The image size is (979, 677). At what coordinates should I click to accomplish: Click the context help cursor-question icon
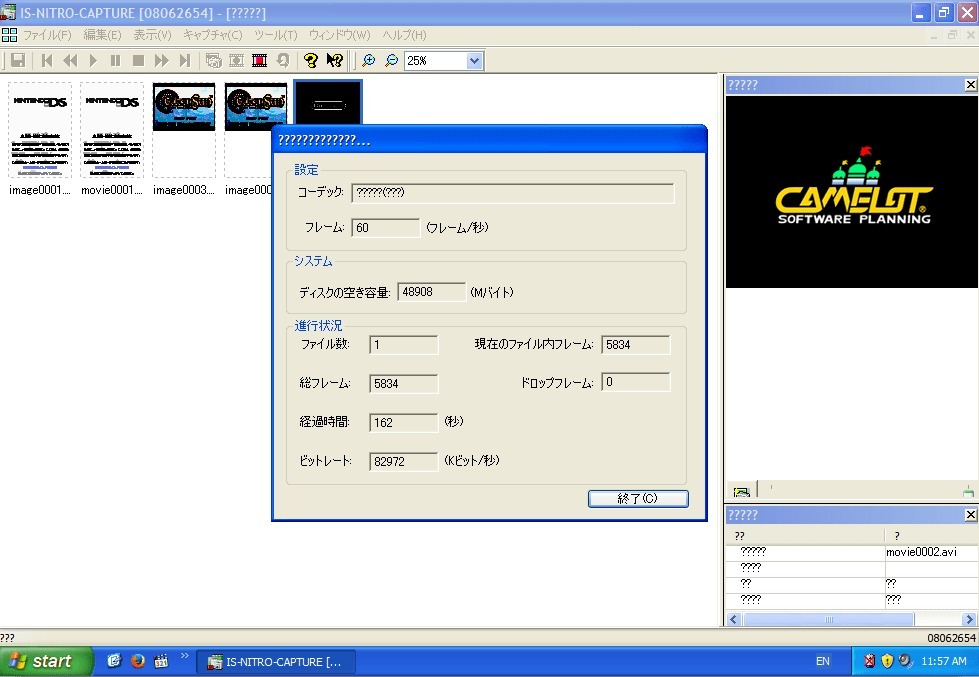[x=335, y=60]
